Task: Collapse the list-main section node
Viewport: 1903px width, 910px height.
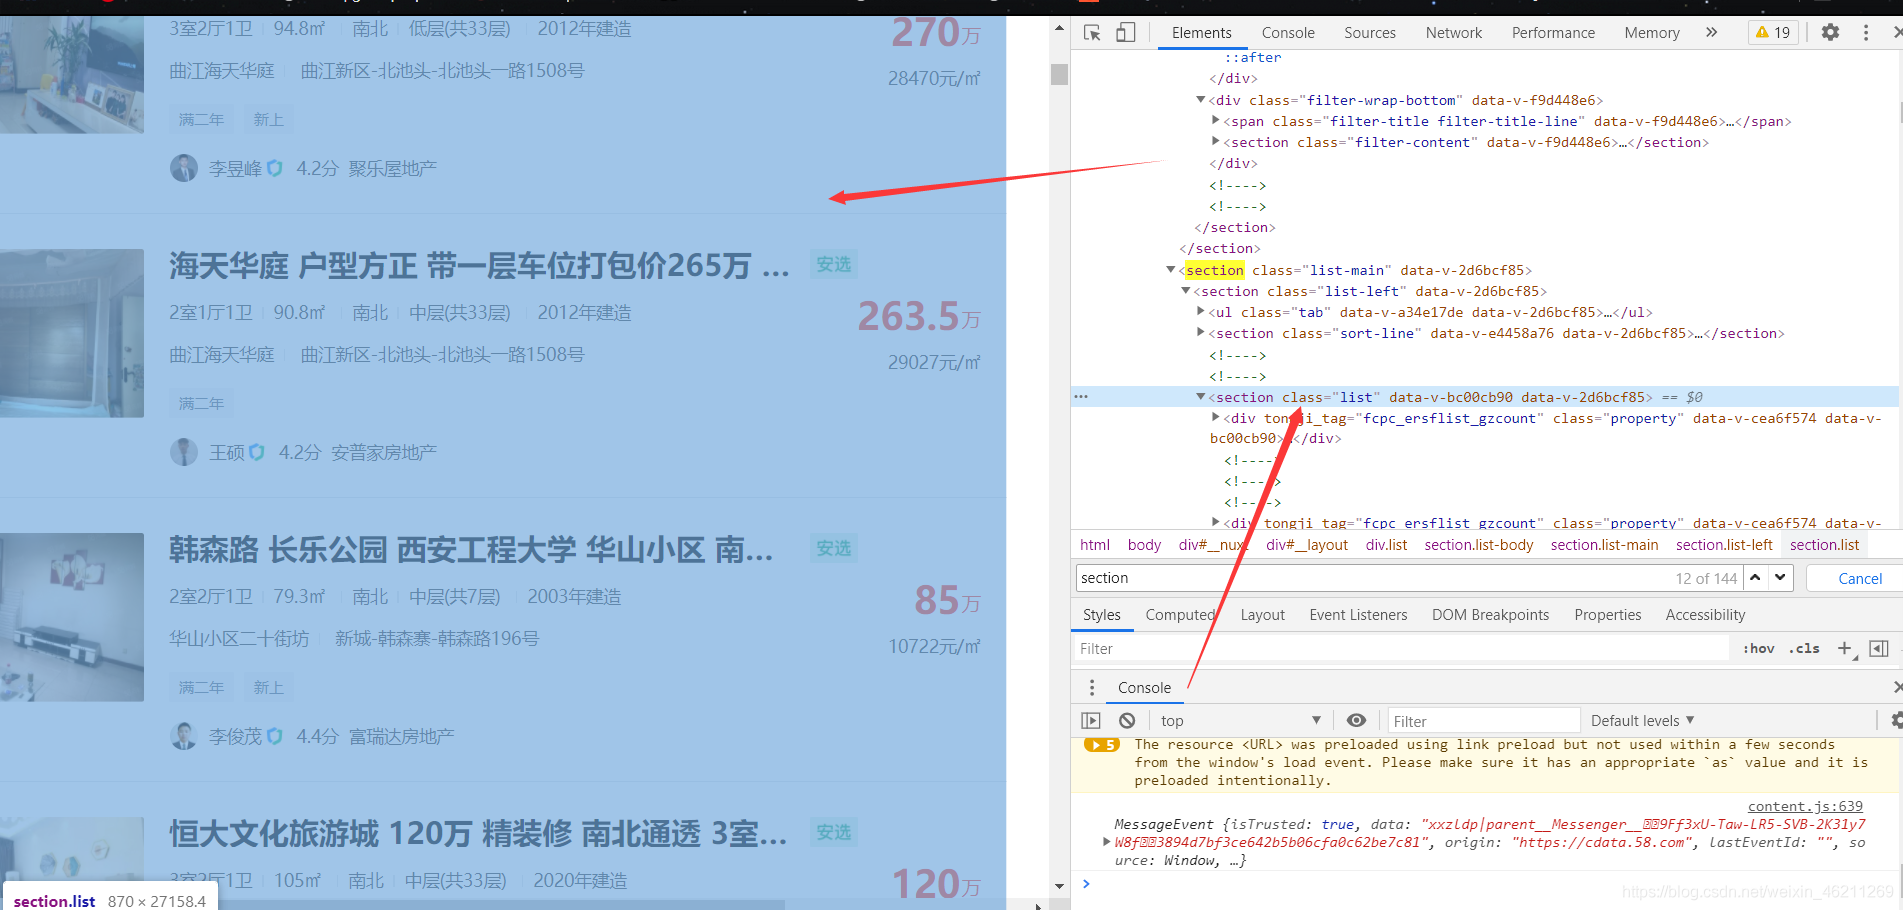Action: point(1171,270)
